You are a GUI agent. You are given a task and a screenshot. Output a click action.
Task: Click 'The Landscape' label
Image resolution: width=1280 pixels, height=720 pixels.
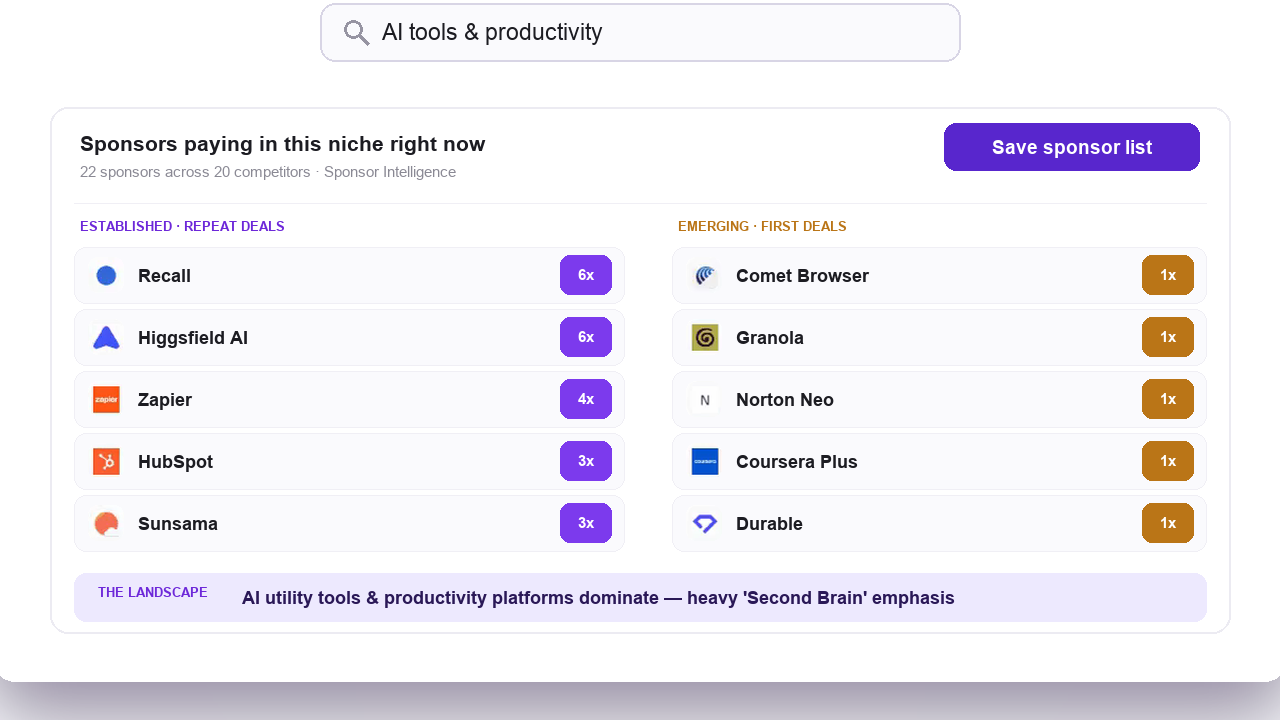click(x=153, y=593)
